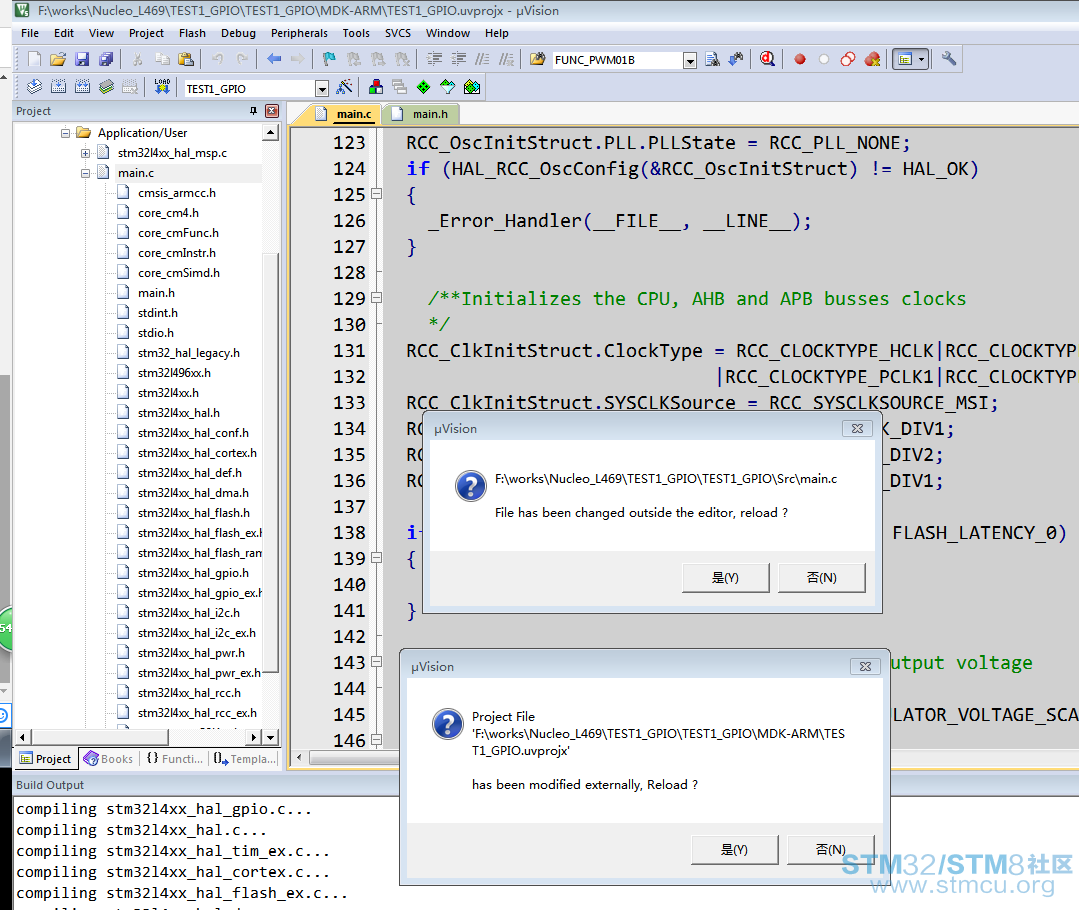1079x910 pixels.
Task: Close the Project panel with red X
Action: [x=273, y=111]
